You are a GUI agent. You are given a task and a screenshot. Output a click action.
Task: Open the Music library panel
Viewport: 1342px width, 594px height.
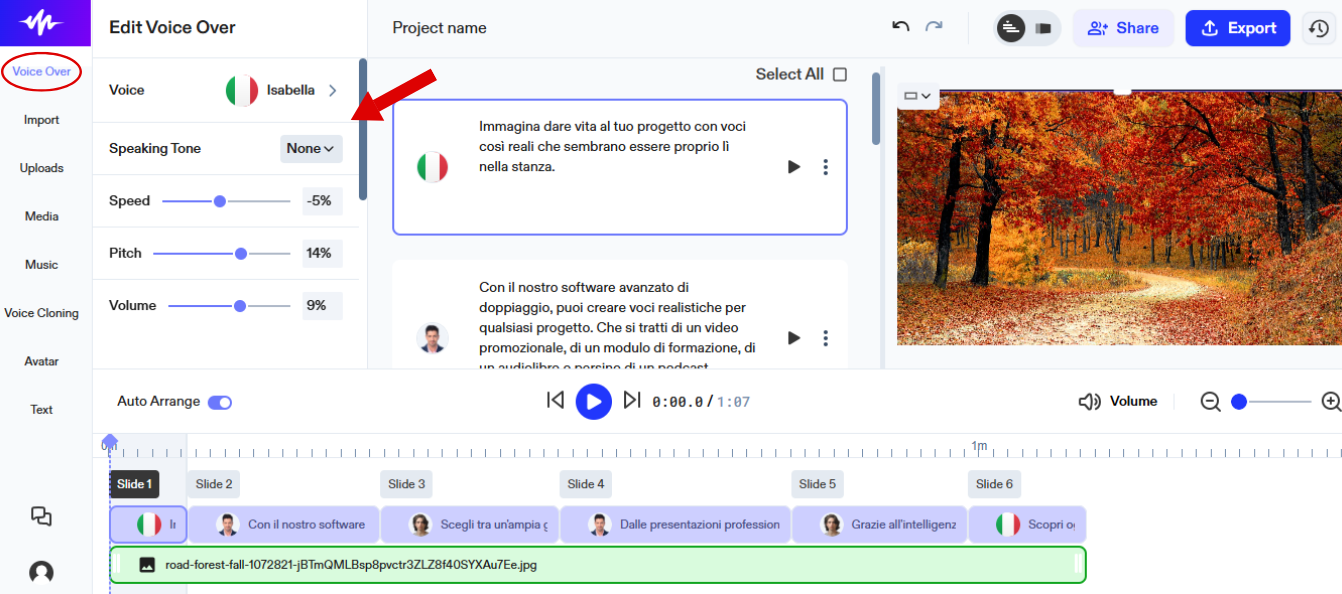coord(40,264)
